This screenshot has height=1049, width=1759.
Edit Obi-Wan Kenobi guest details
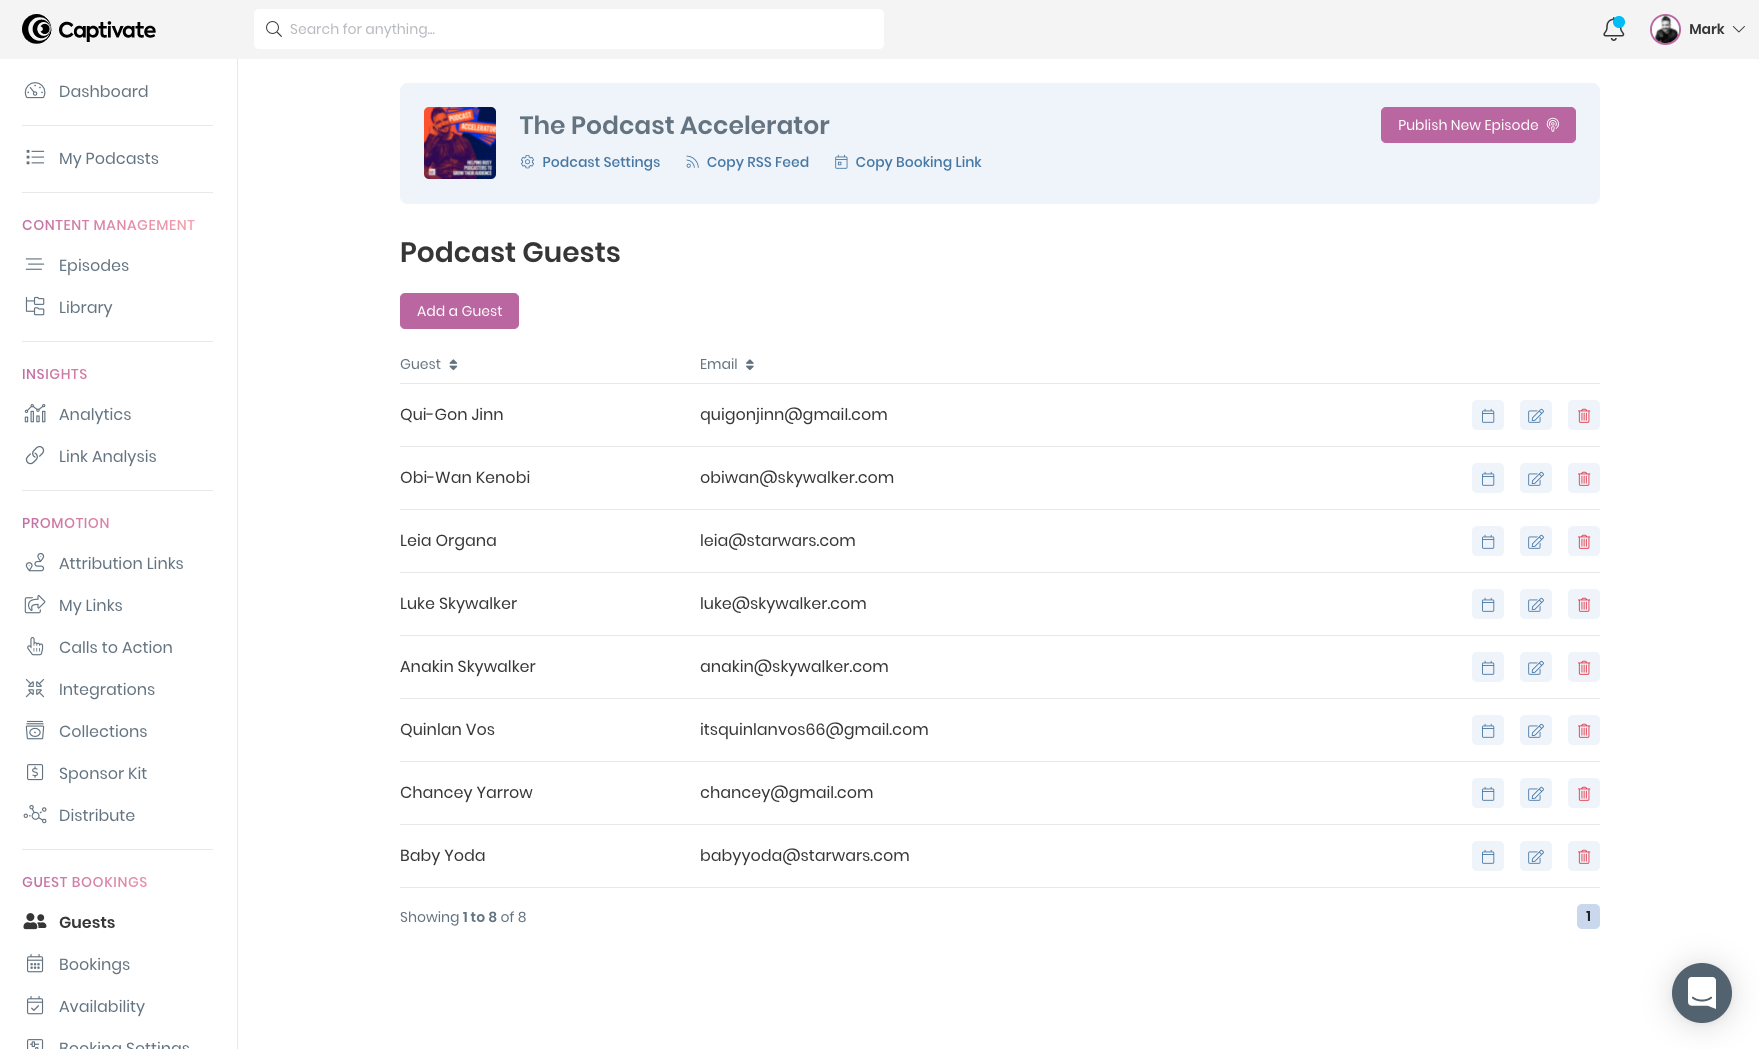tap(1535, 479)
